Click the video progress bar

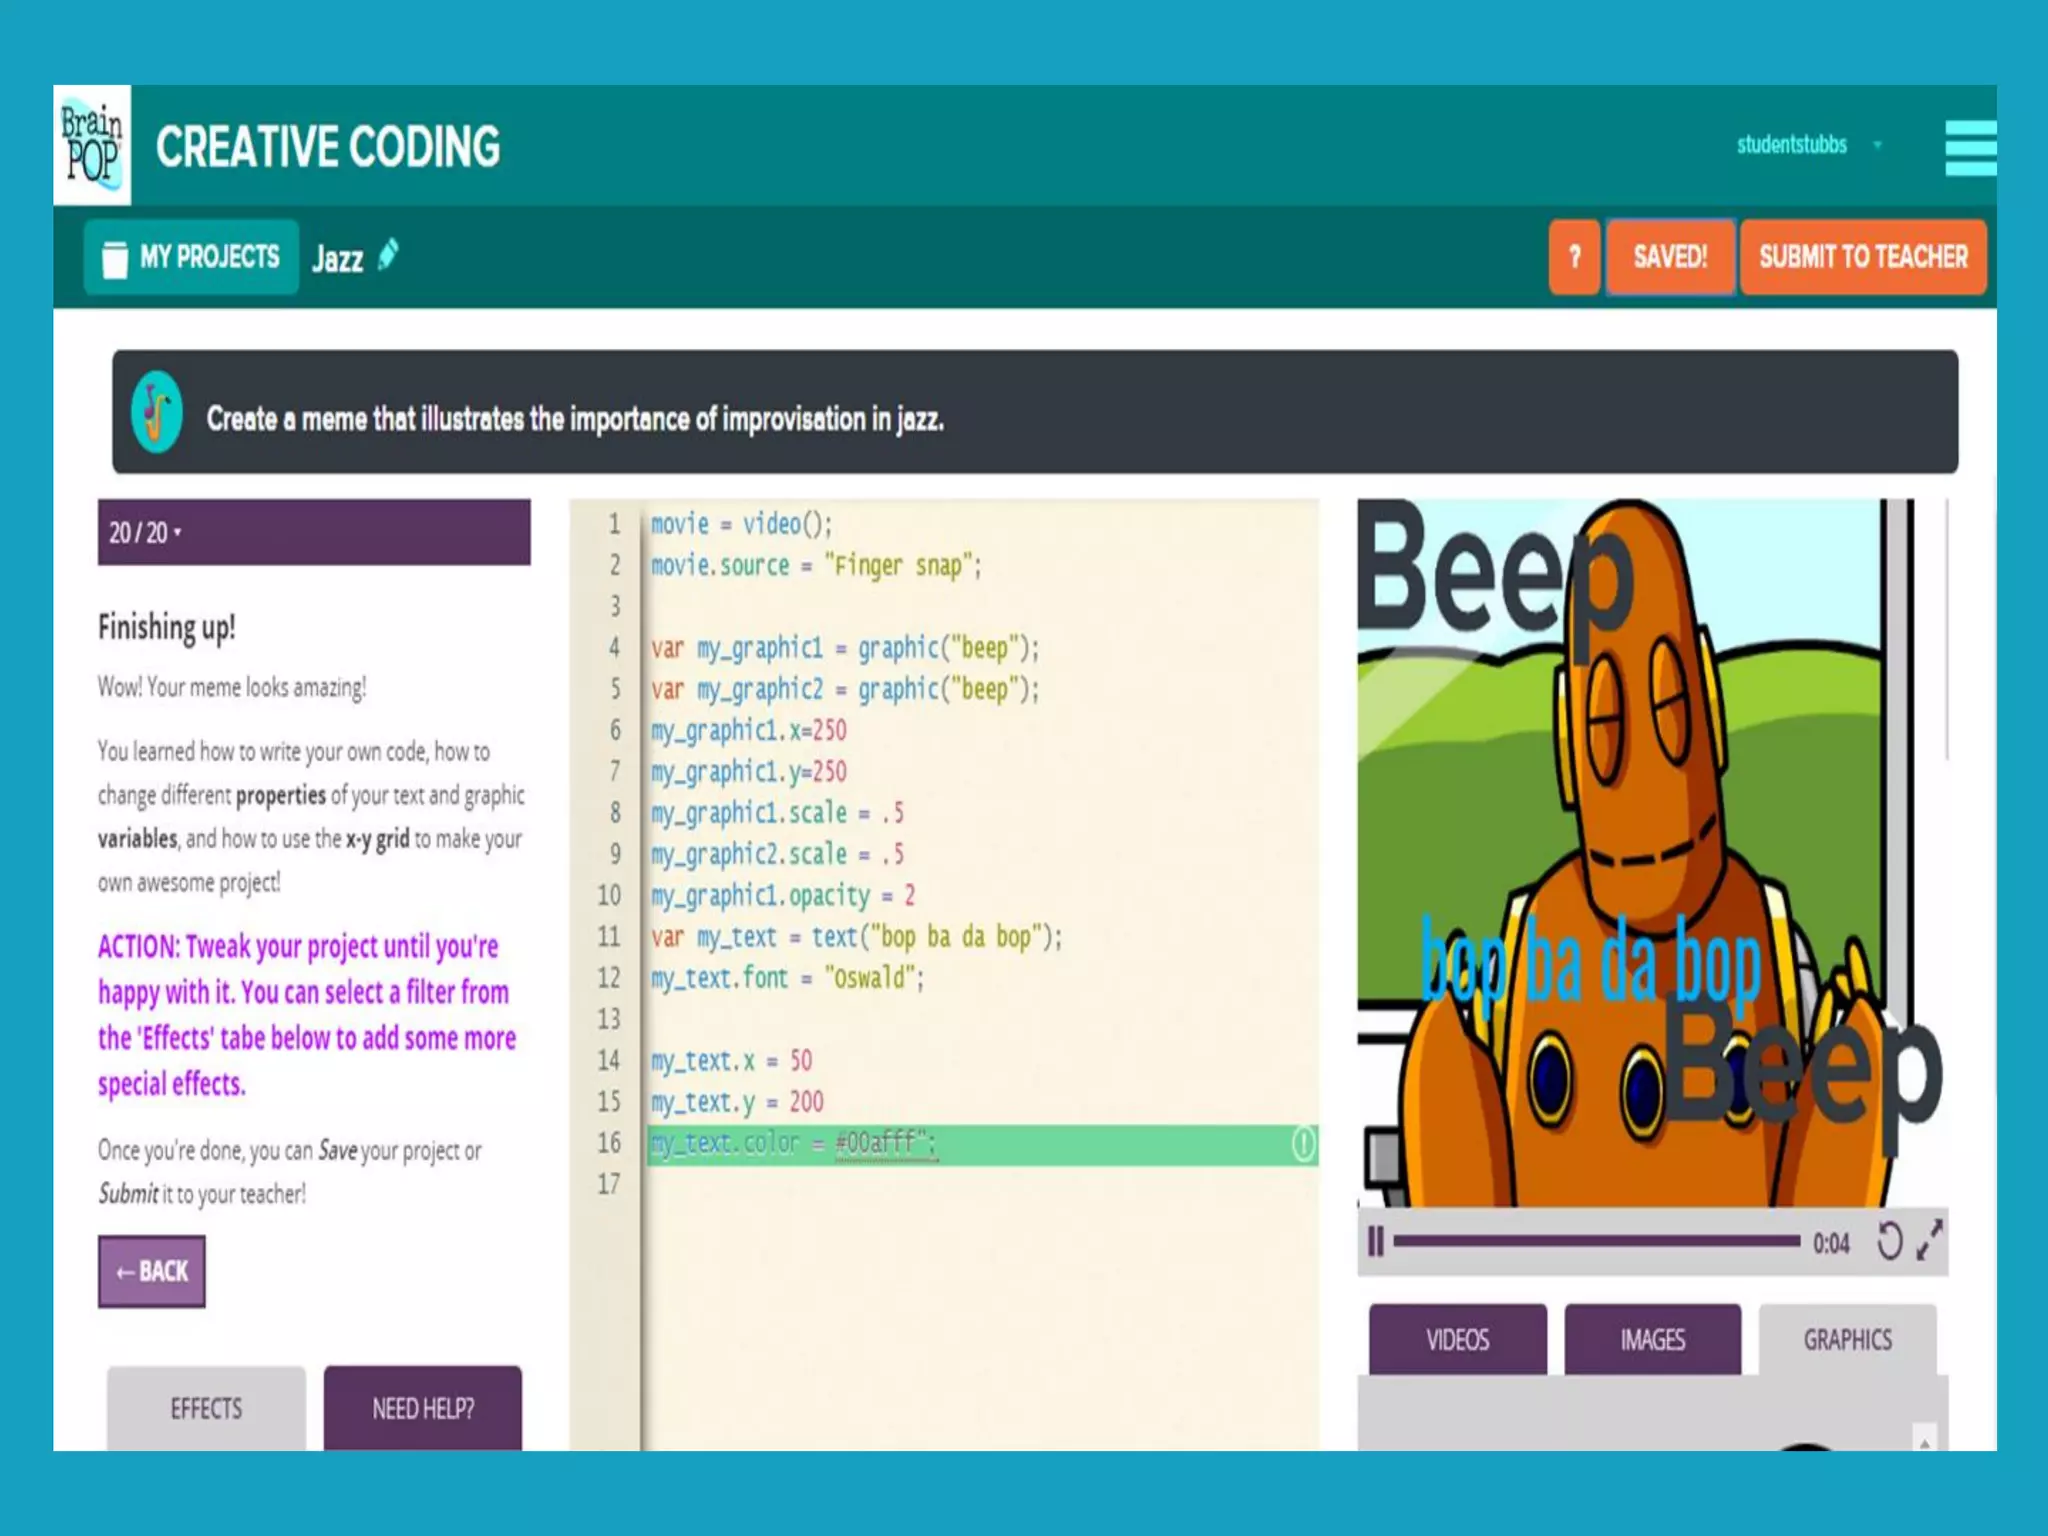point(1596,1242)
